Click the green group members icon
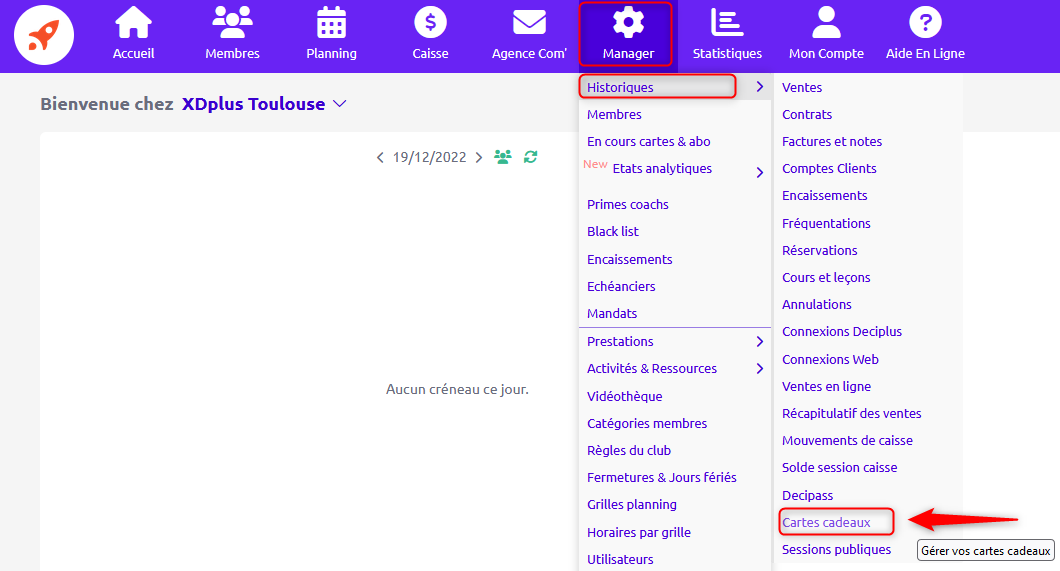This screenshot has height=571, width=1060. (502, 157)
